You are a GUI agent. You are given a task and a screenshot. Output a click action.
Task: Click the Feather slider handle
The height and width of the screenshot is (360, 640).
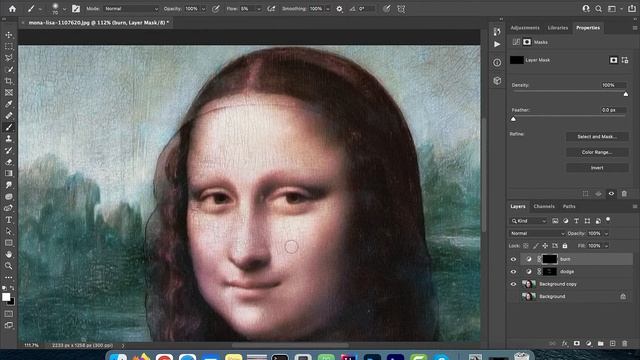pyautogui.click(x=513, y=119)
